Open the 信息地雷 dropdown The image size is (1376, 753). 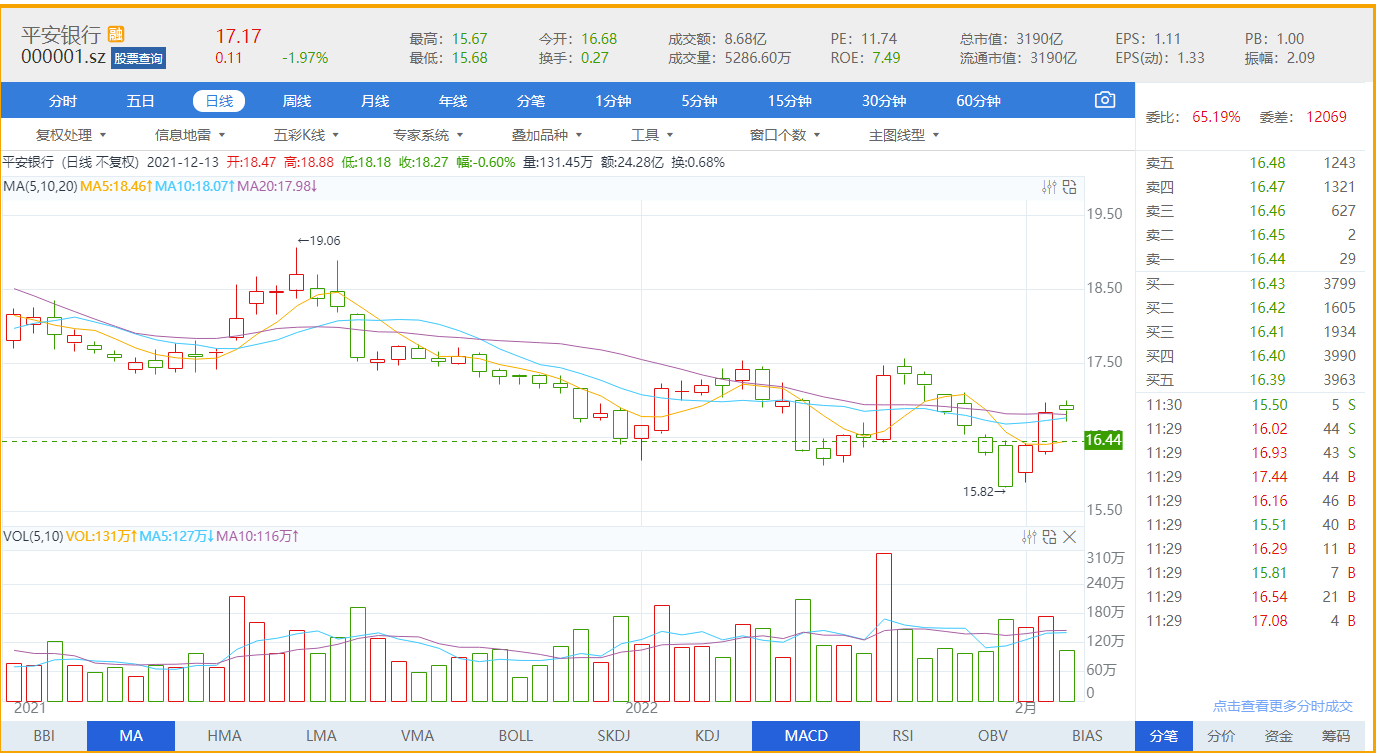(x=190, y=135)
